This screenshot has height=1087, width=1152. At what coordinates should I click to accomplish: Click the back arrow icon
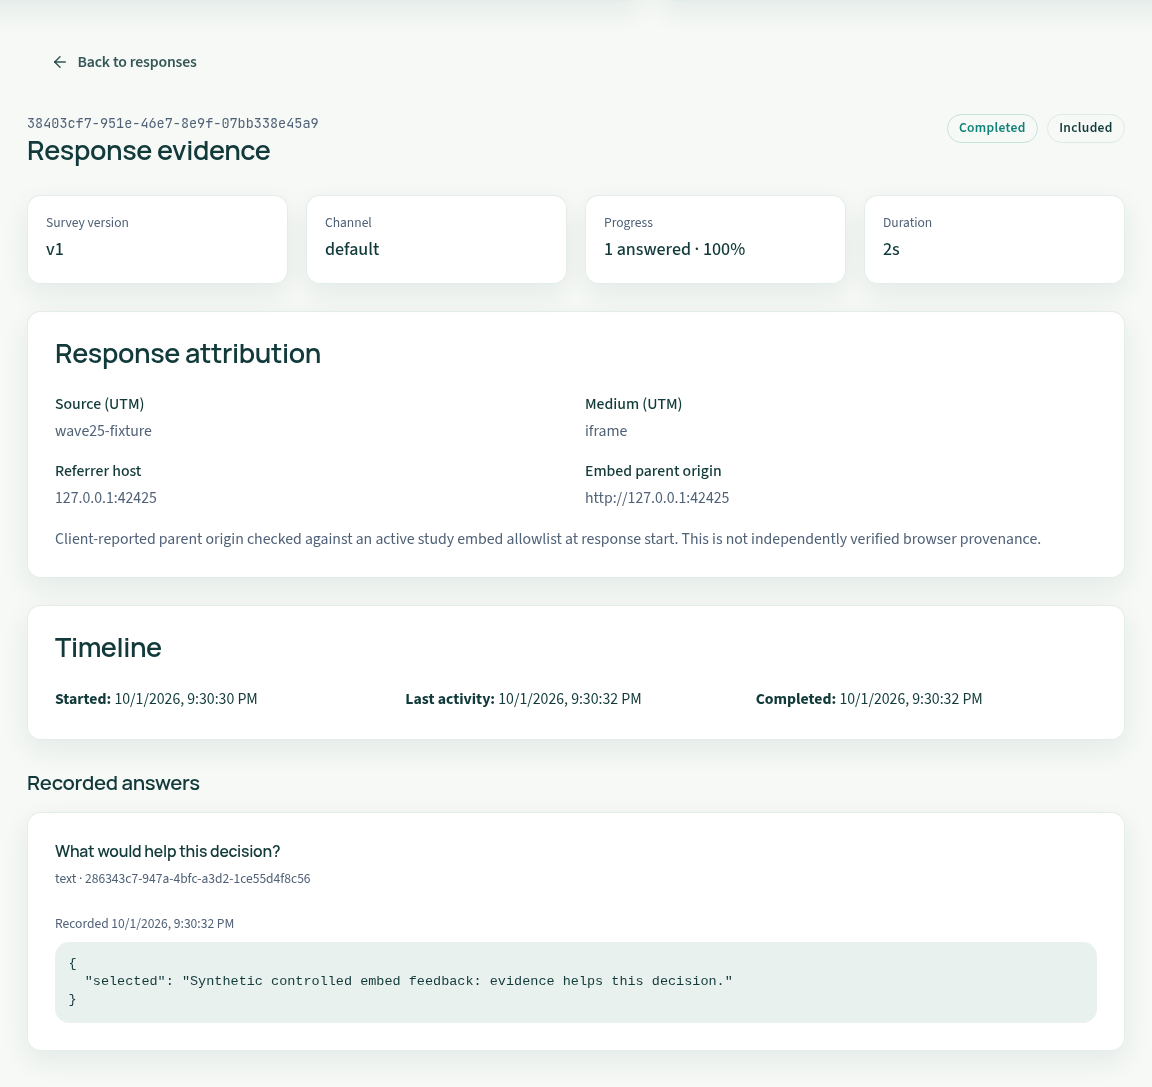coord(60,62)
